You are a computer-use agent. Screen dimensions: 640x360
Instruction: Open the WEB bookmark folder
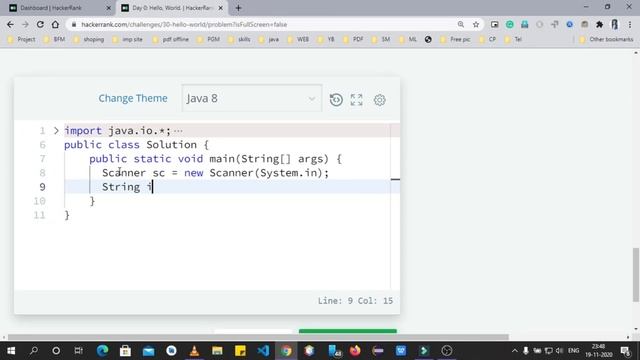tap(298, 39)
